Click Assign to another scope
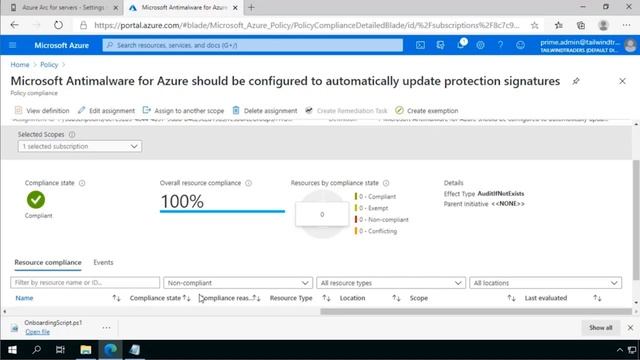640x360 pixels. [183, 111]
